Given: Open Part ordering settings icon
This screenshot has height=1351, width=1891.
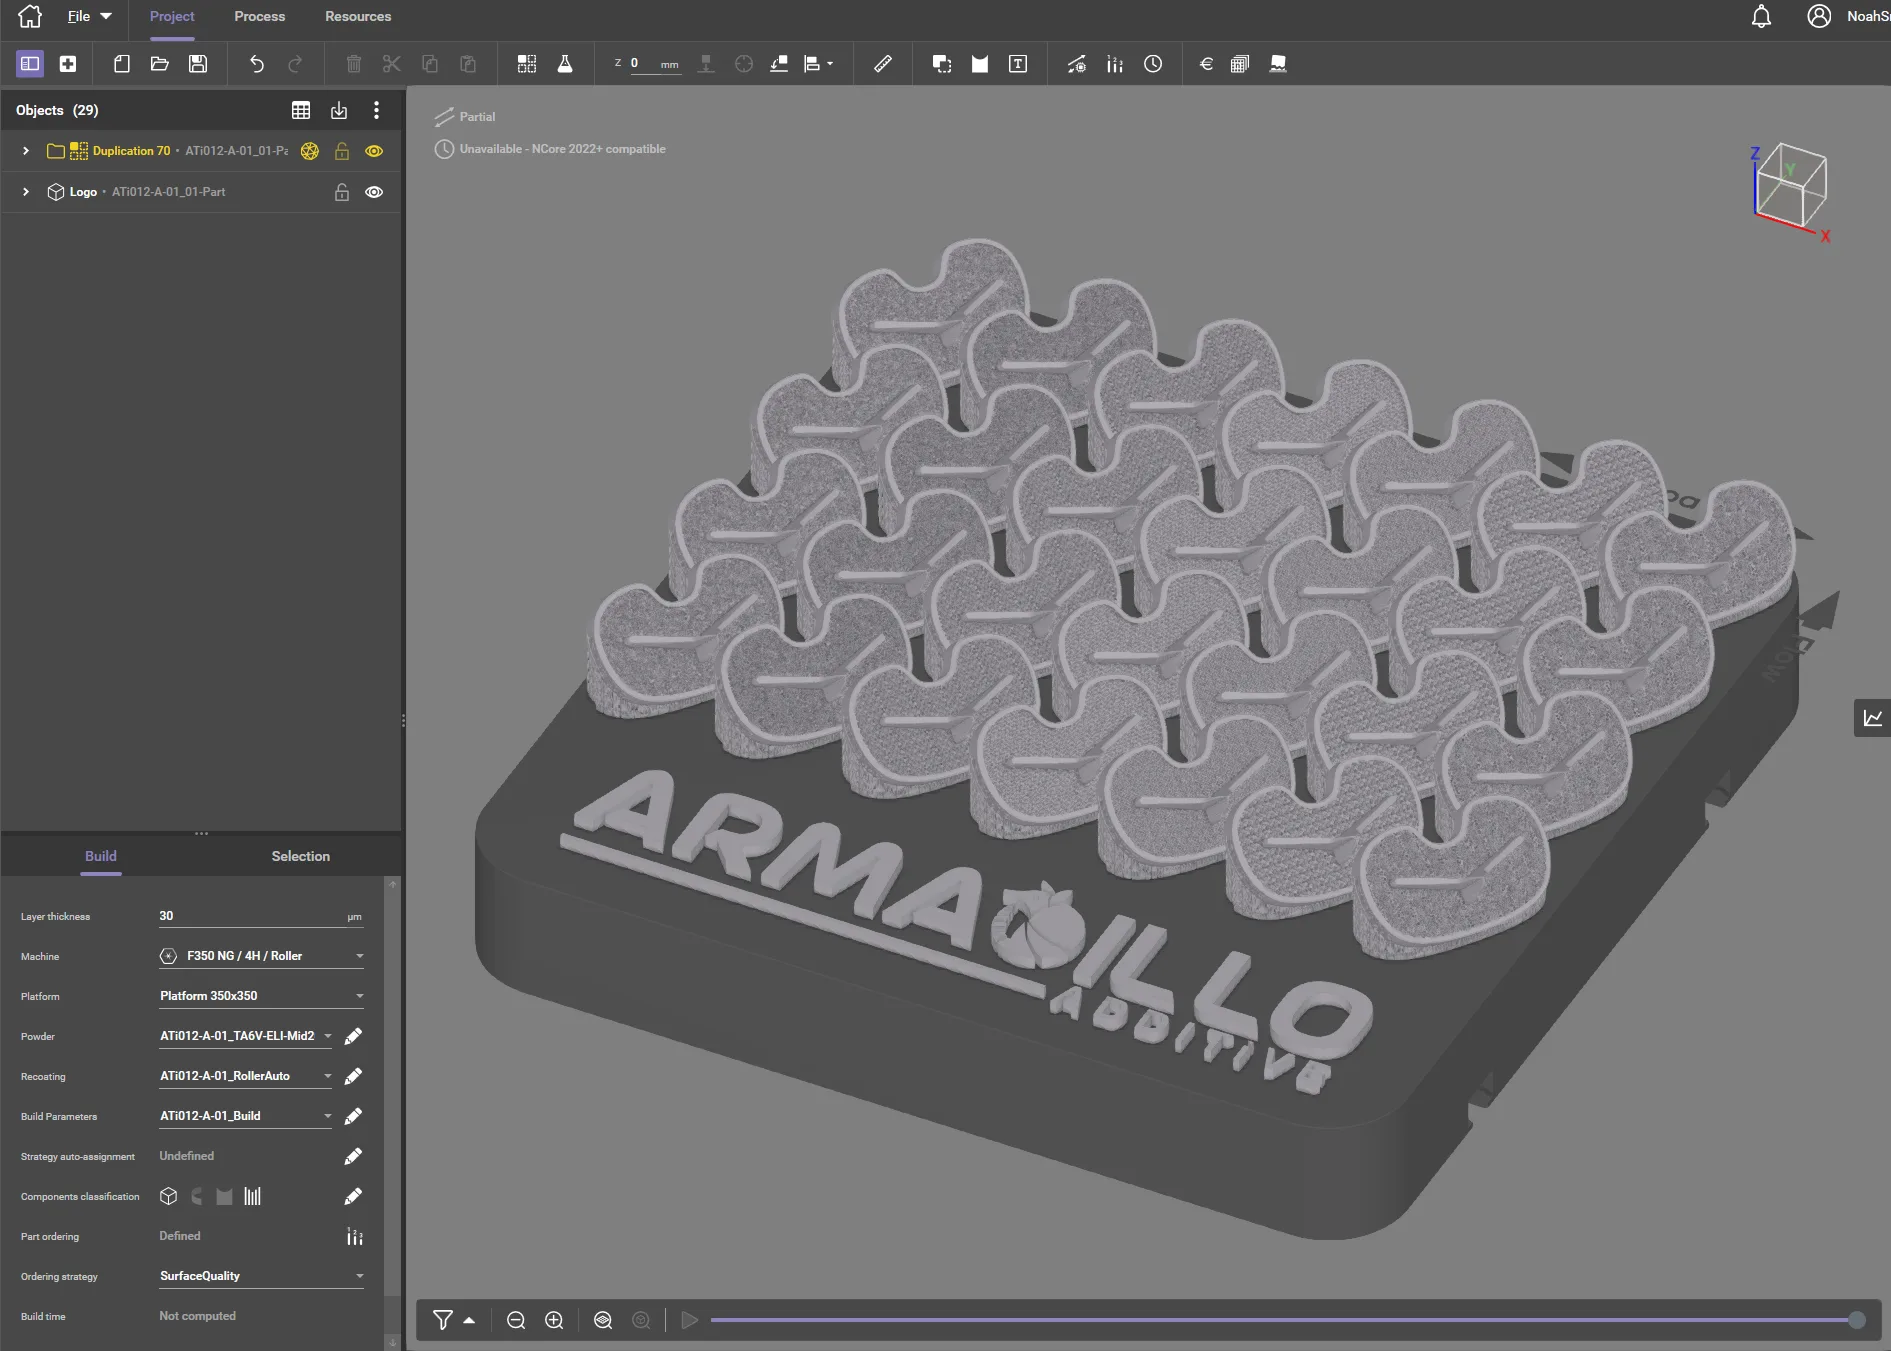Looking at the screenshot, I should coord(354,1236).
